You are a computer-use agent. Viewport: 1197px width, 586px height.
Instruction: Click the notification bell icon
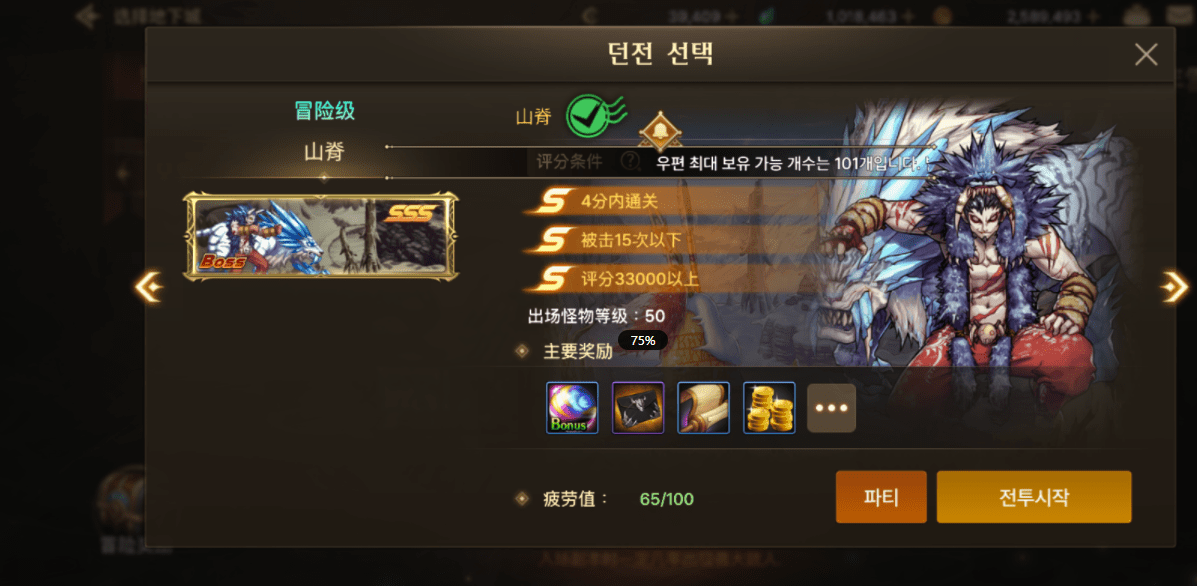click(659, 130)
